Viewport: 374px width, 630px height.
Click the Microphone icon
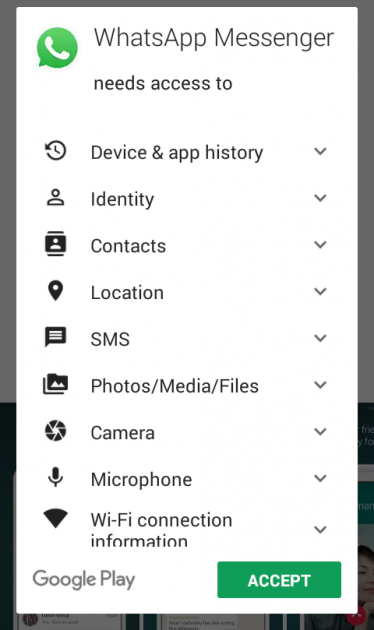point(55,477)
